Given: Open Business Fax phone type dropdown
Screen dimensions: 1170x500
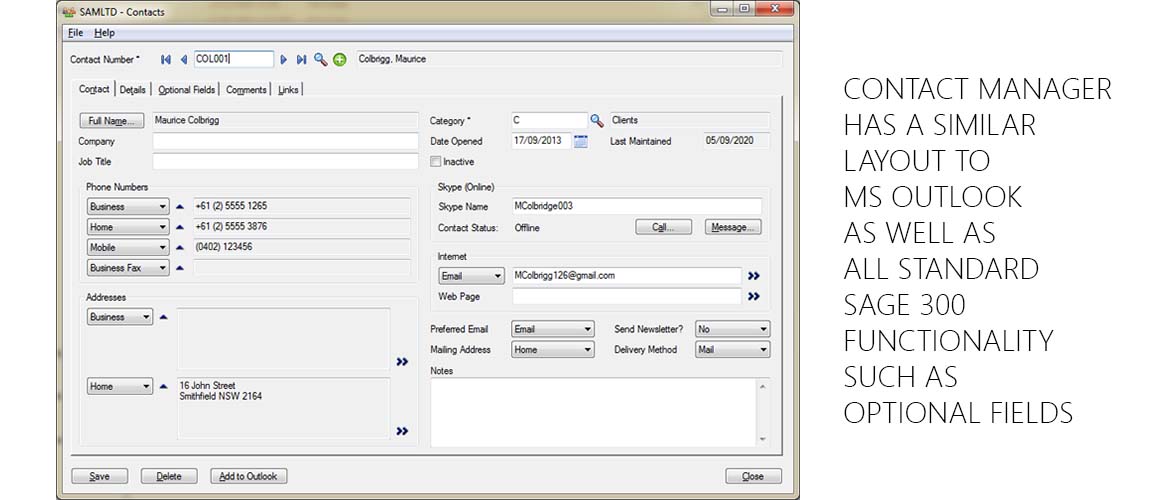Looking at the screenshot, I should coord(128,268).
